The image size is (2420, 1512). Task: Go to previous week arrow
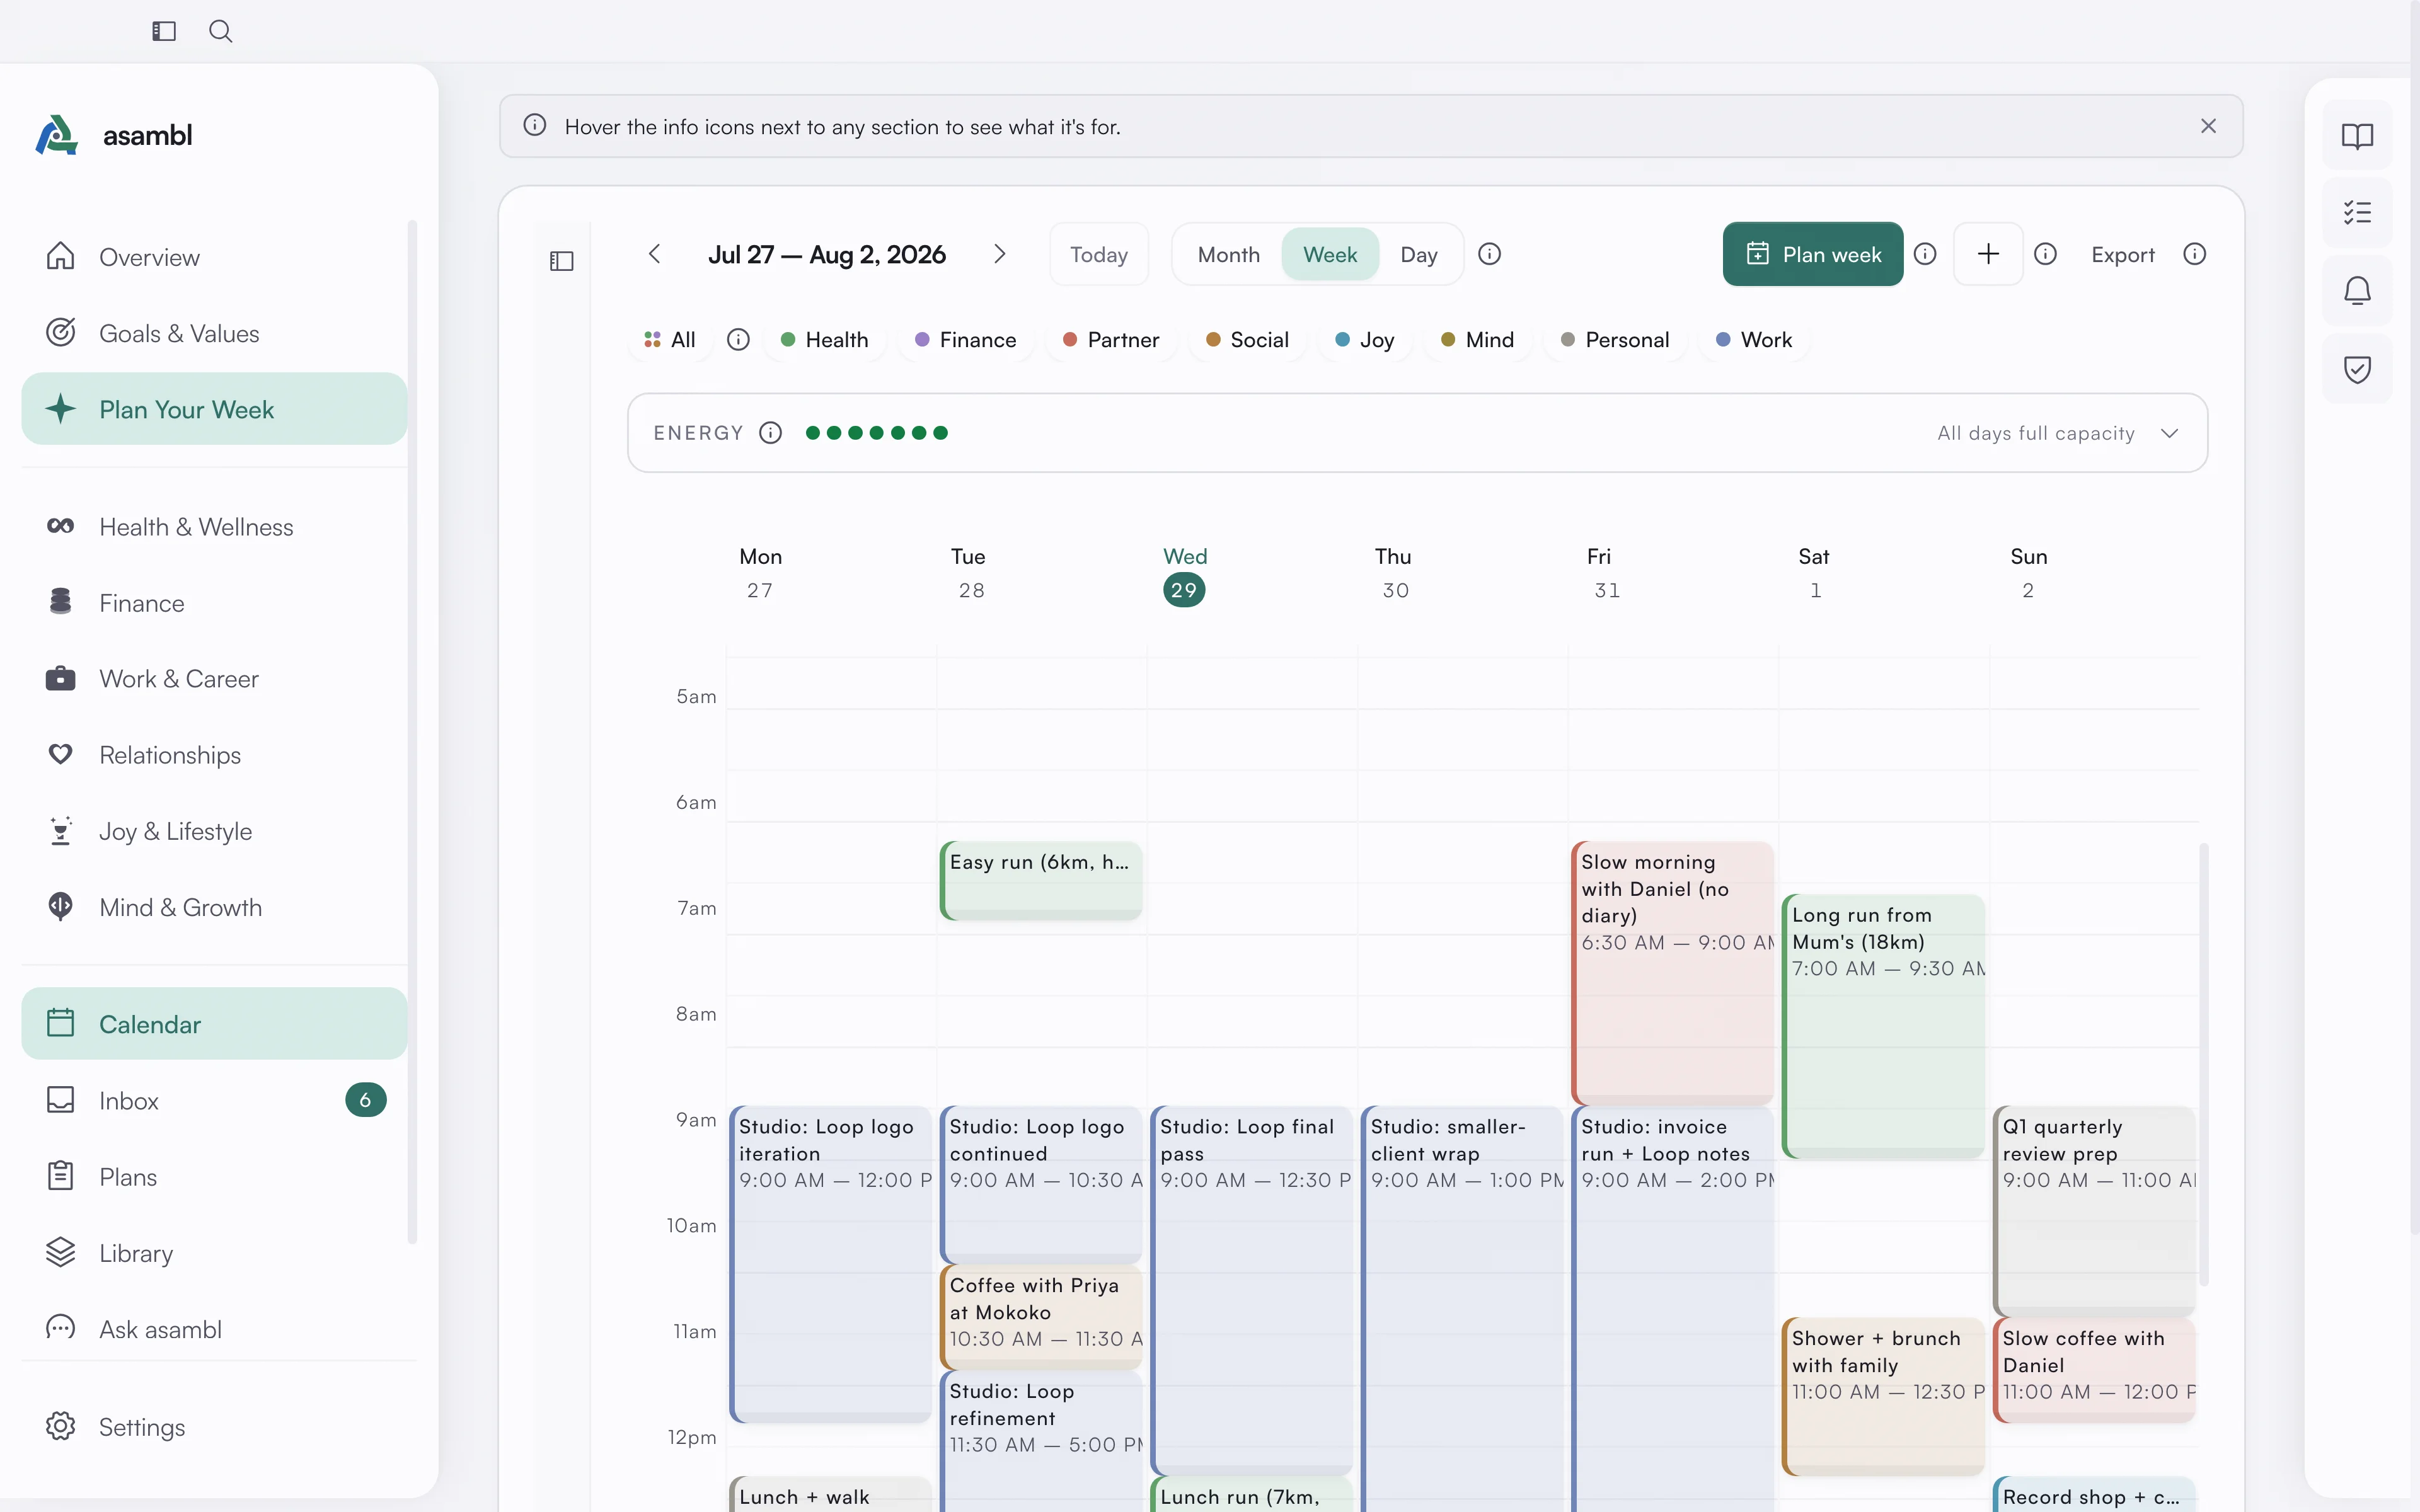click(655, 254)
